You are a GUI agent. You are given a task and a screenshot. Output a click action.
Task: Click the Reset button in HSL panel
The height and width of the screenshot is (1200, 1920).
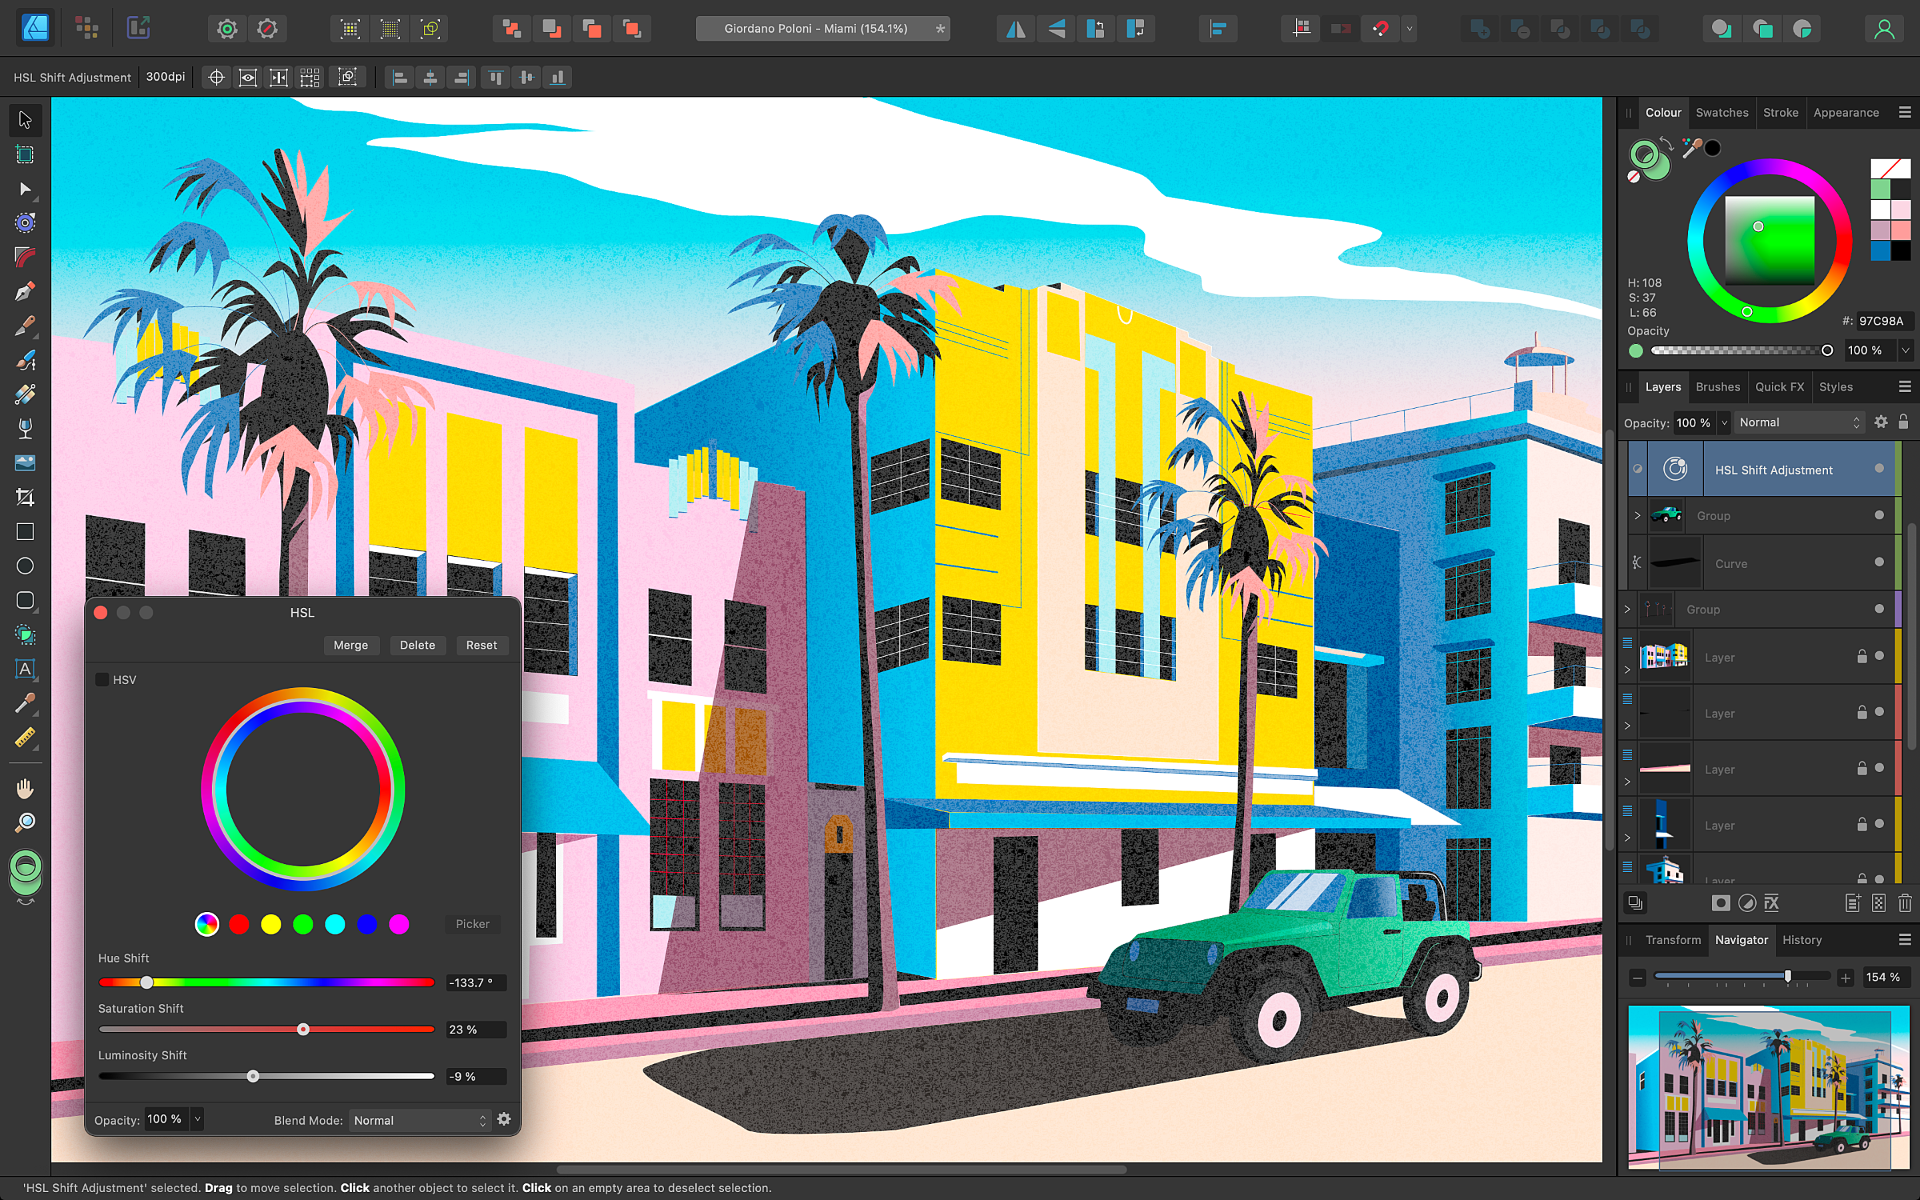[481, 644]
